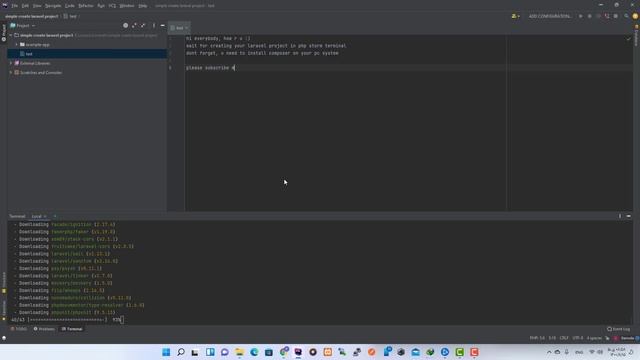
Task: Open the Edit menu
Action: tap(25, 6)
